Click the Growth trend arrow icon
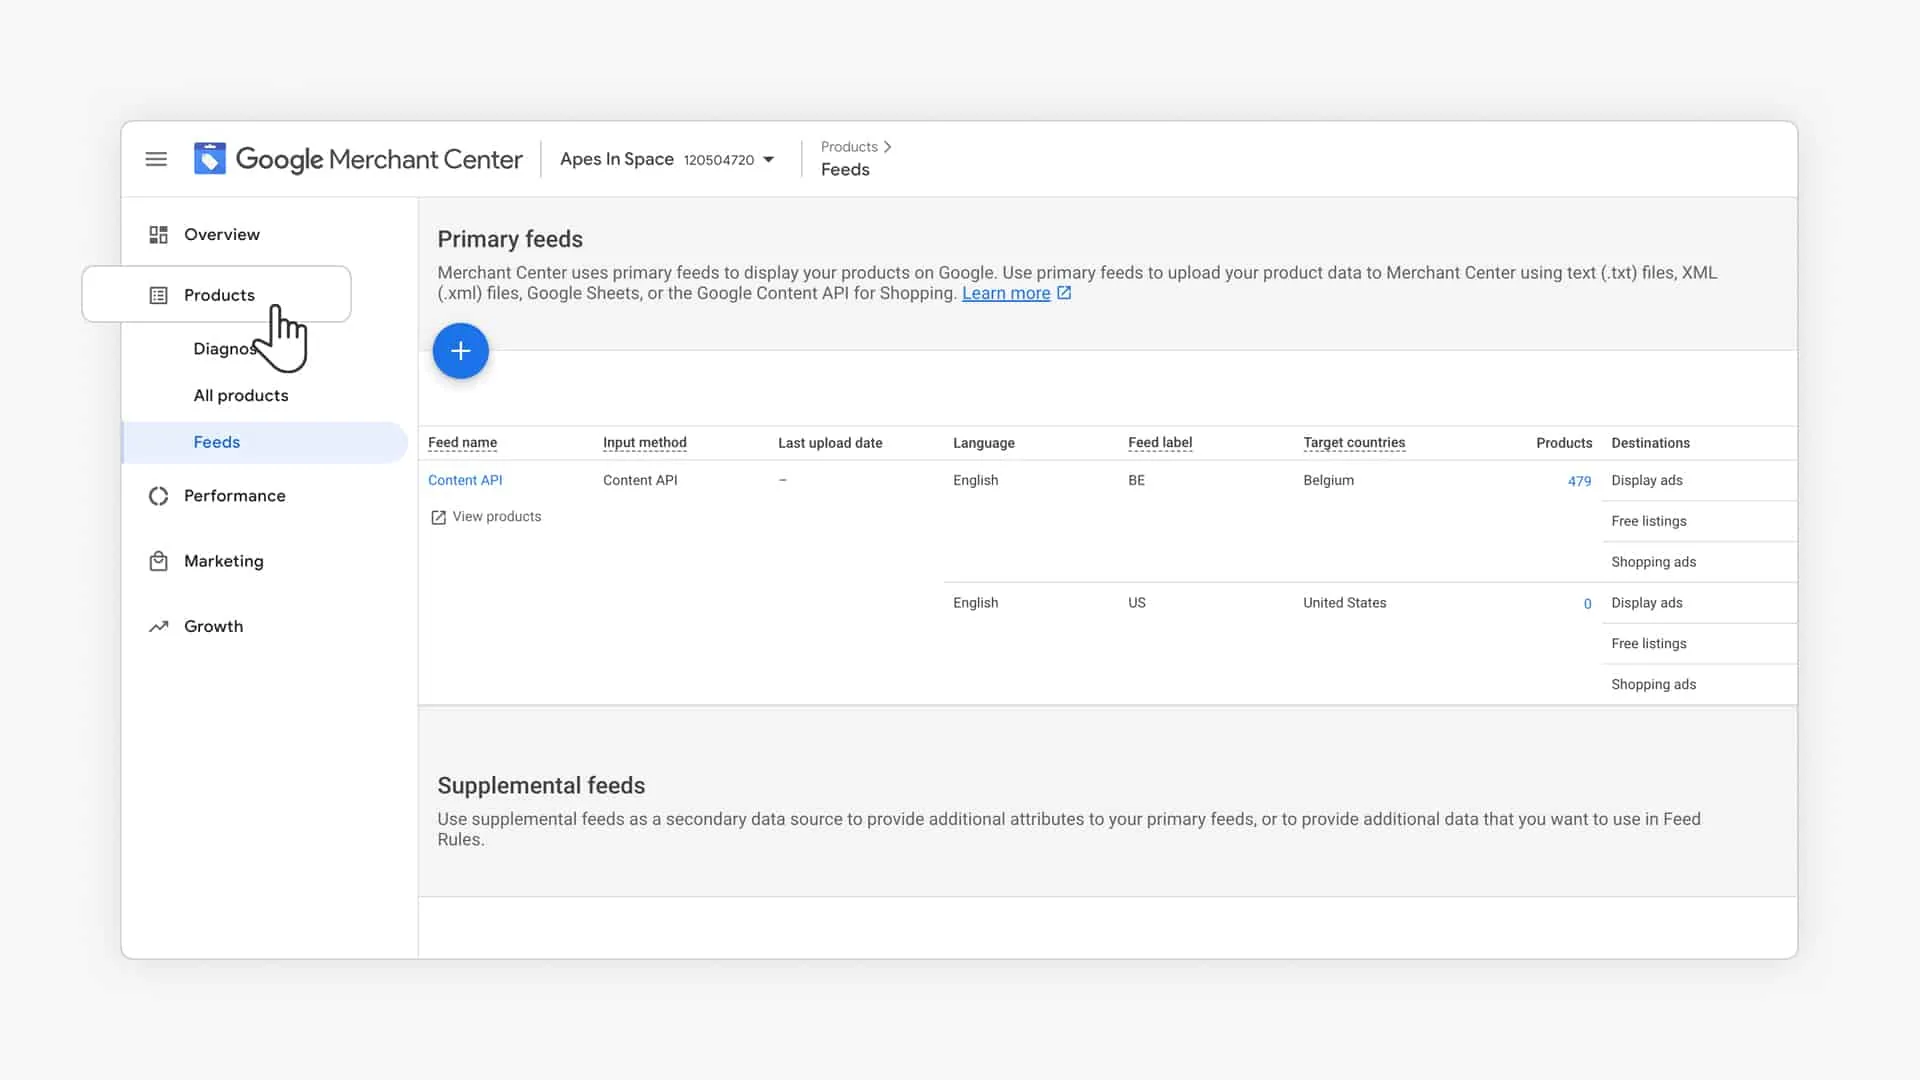Viewport: 1920px width, 1080px height. (x=158, y=627)
